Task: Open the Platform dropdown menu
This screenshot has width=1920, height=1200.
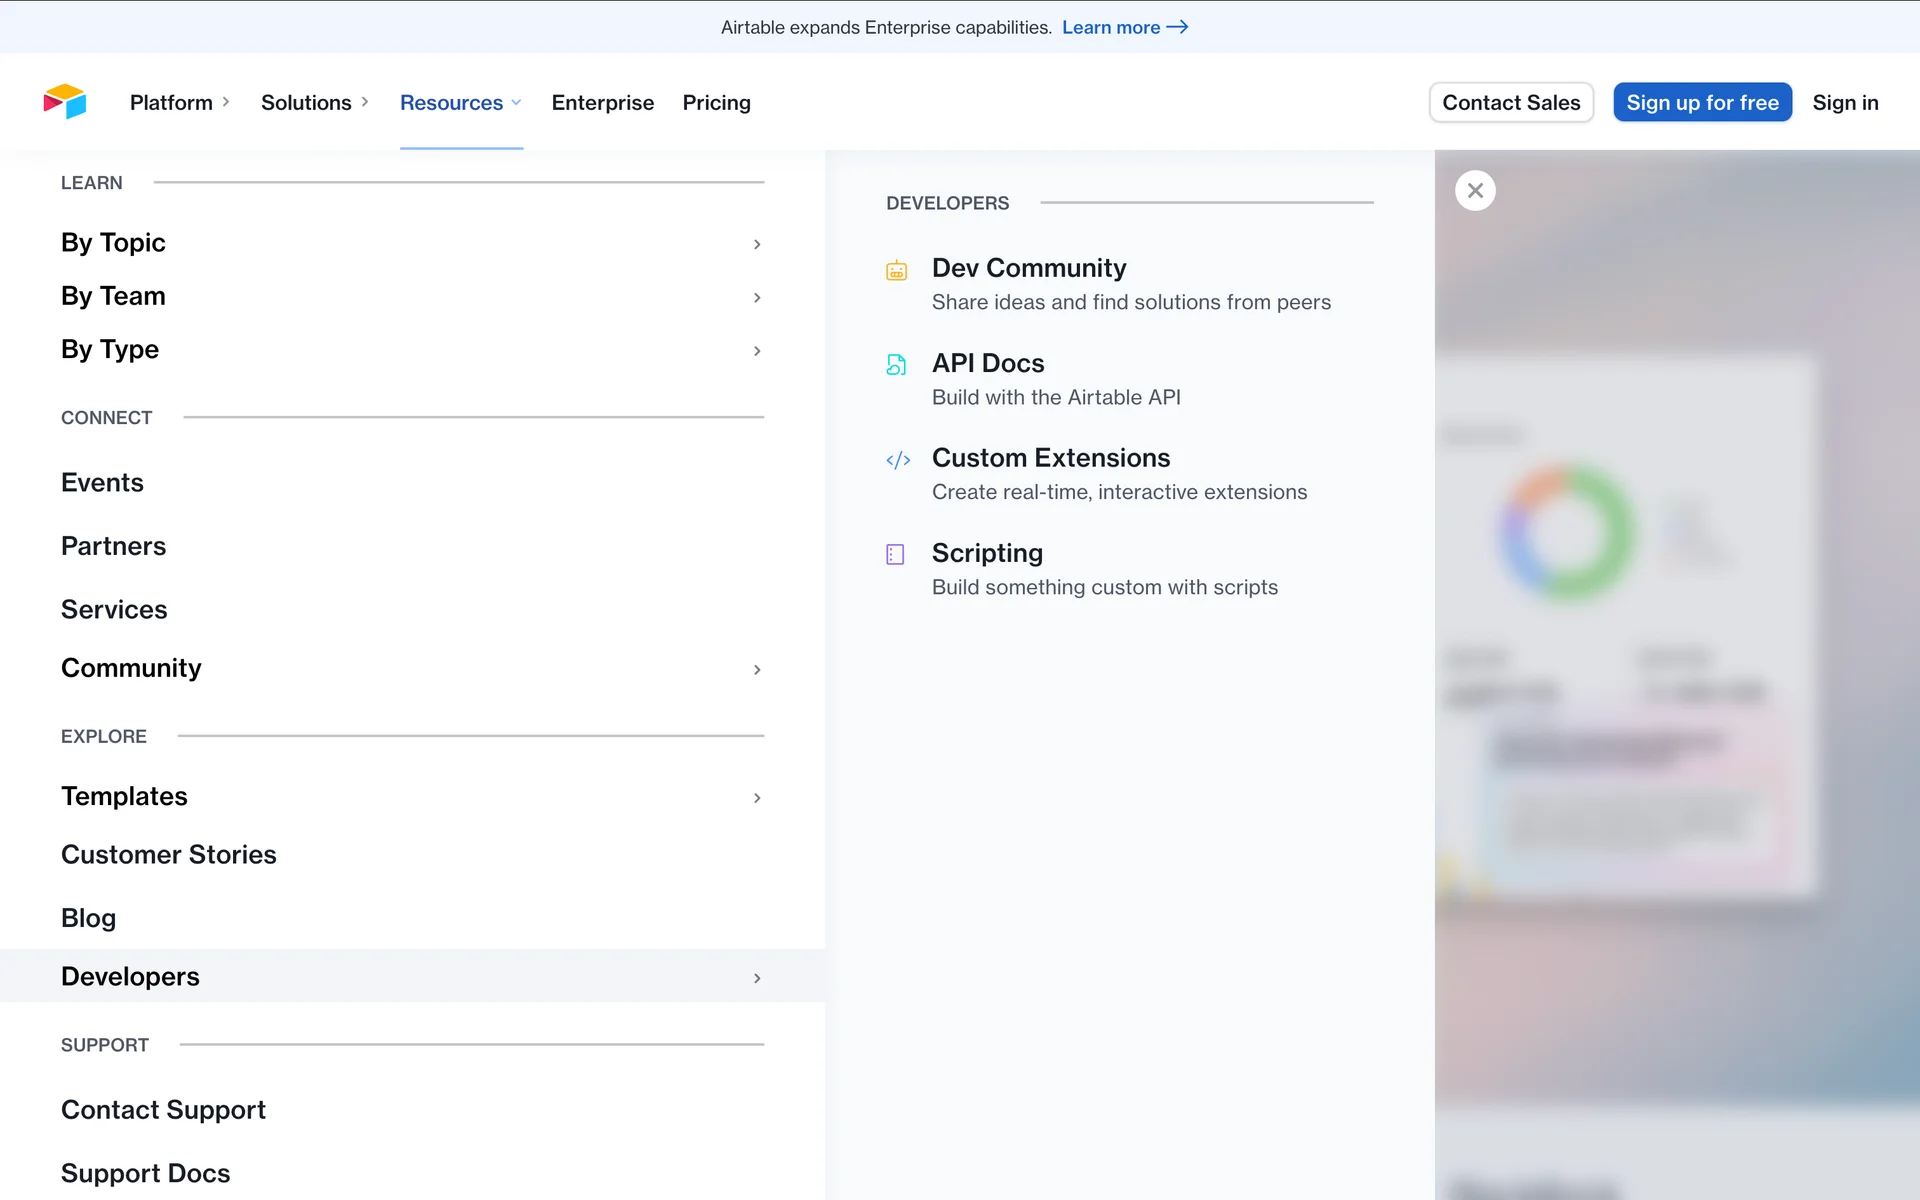Action: coord(180,102)
